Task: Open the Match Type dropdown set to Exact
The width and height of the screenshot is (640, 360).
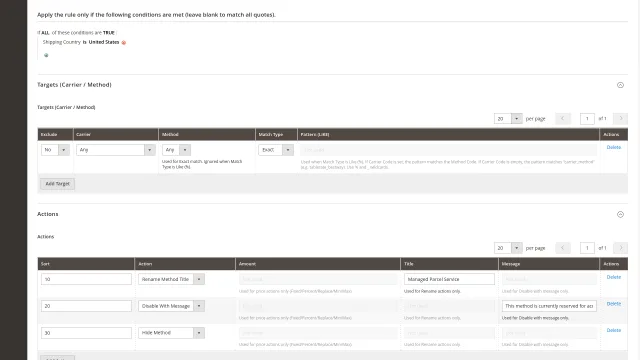Action: tap(276, 150)
